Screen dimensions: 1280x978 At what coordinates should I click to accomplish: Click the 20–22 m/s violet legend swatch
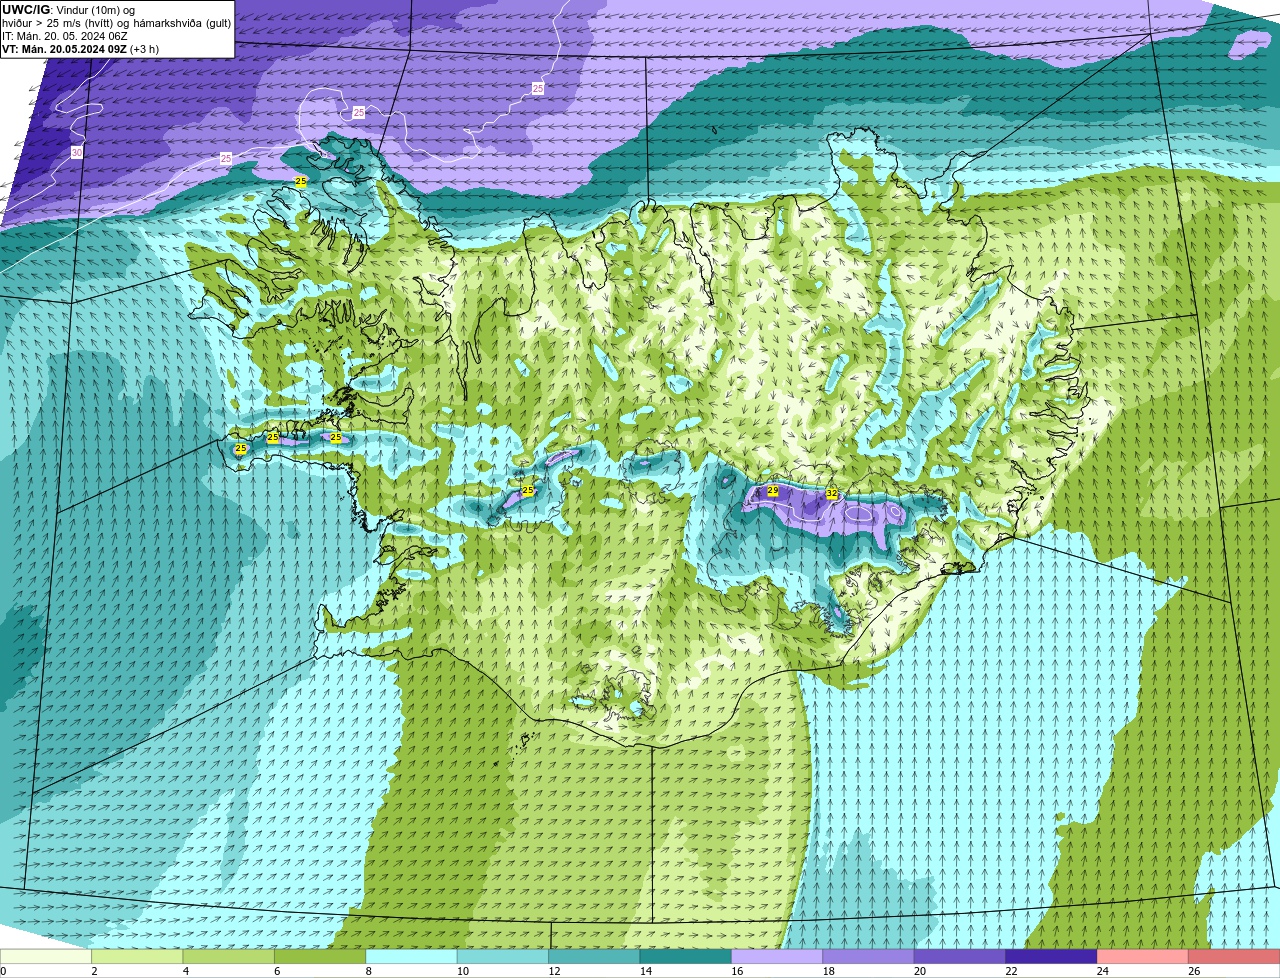click(960, 957)
